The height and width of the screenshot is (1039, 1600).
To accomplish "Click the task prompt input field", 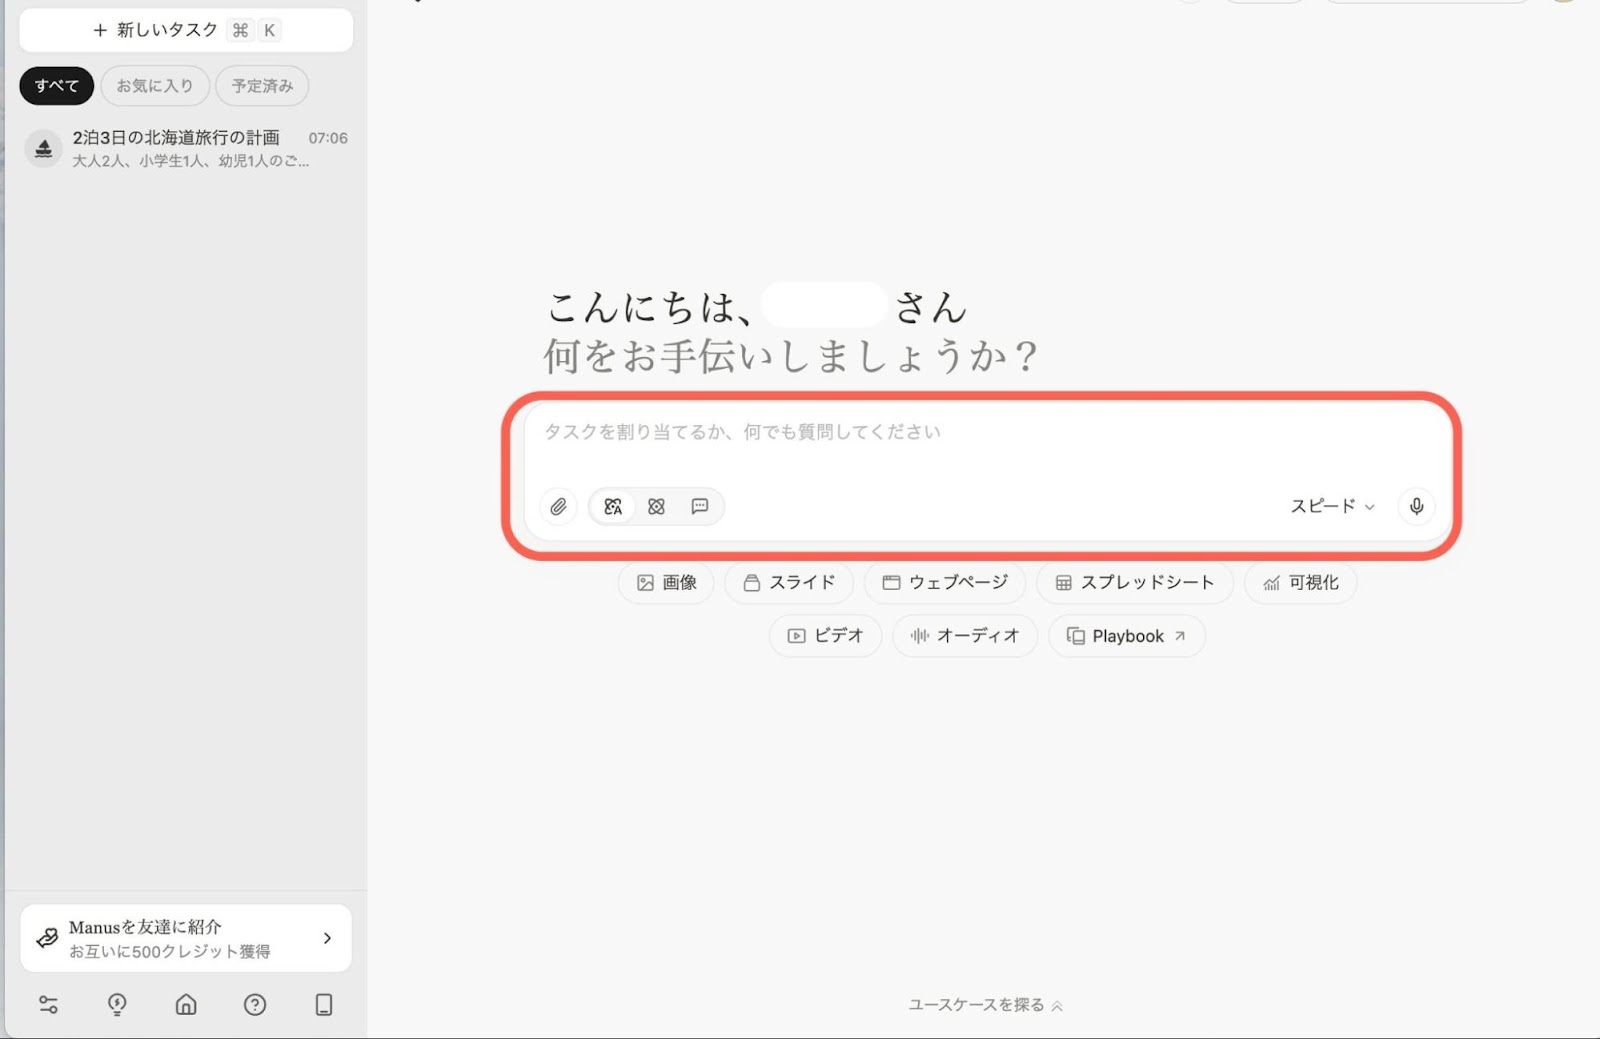I will click(985, 440).
